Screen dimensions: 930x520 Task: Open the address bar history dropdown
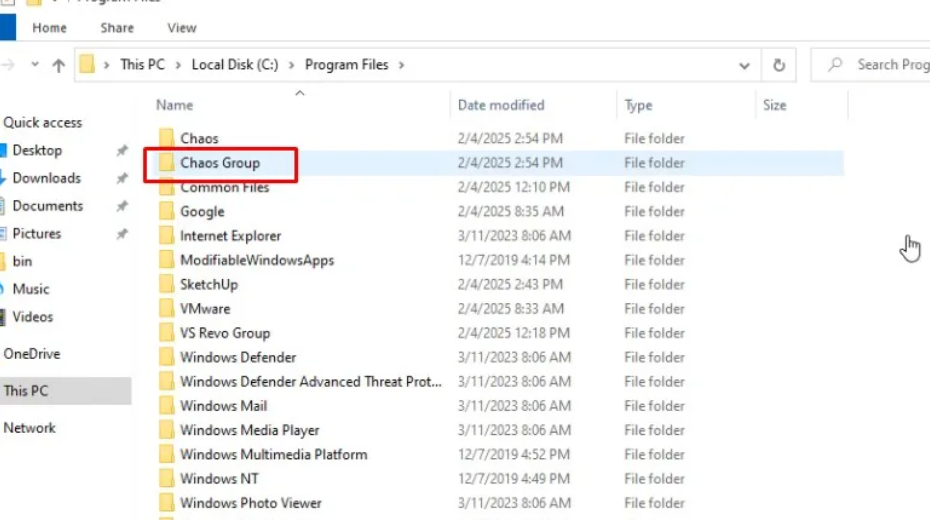coord(744,66)
